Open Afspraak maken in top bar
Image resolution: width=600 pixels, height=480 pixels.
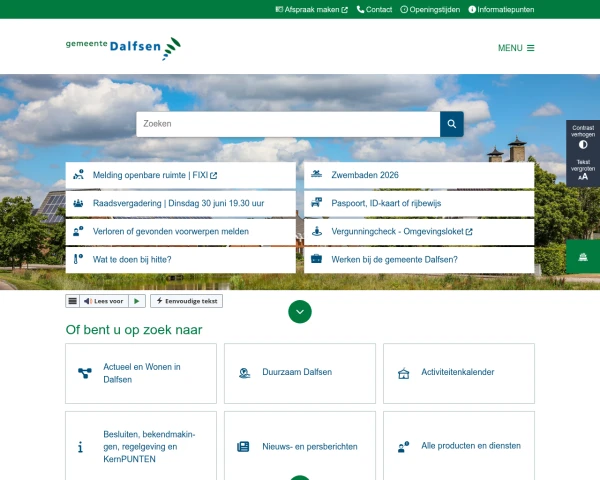(x=311, y=10)
